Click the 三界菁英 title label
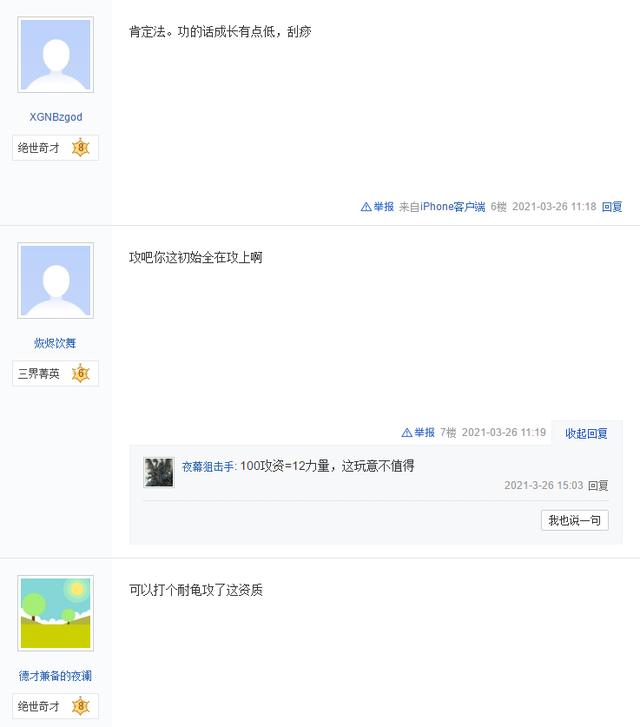Screen dimensions: 640x727 39,374
